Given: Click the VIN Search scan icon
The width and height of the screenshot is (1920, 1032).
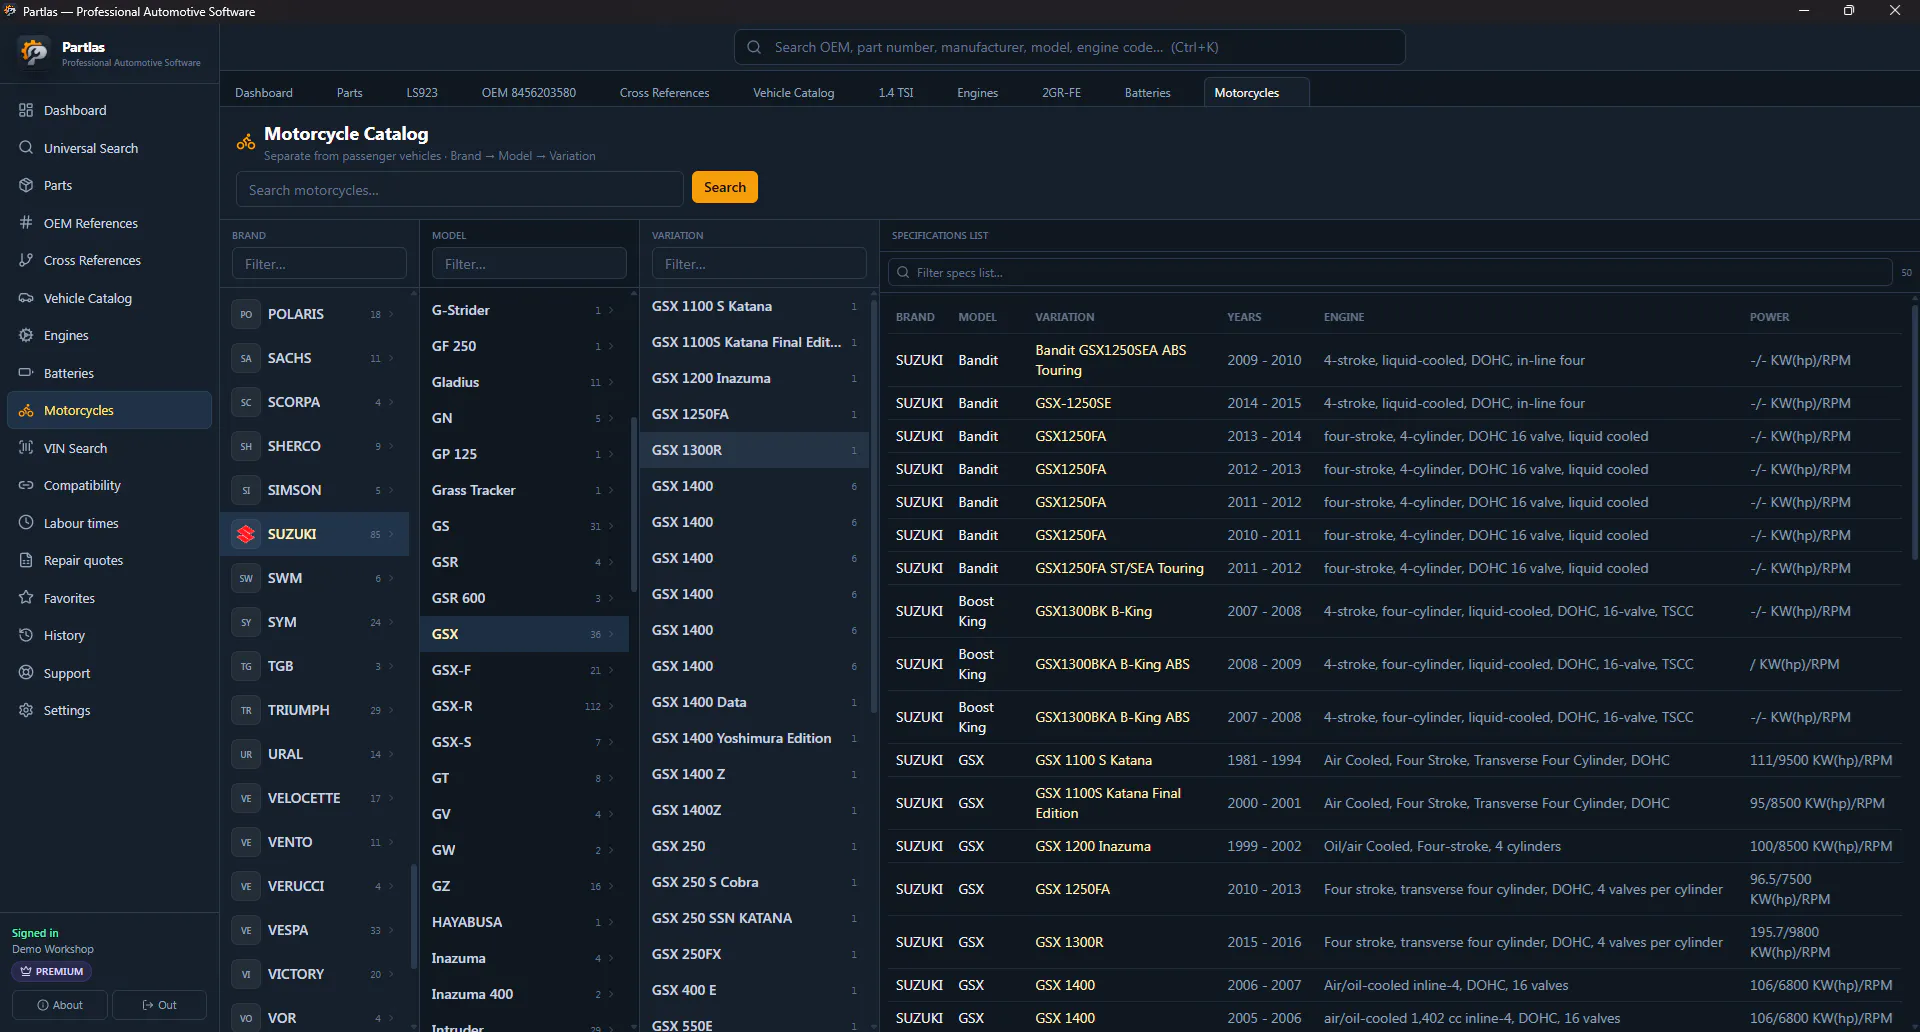Looking at the screenshot, I should 26,448.
